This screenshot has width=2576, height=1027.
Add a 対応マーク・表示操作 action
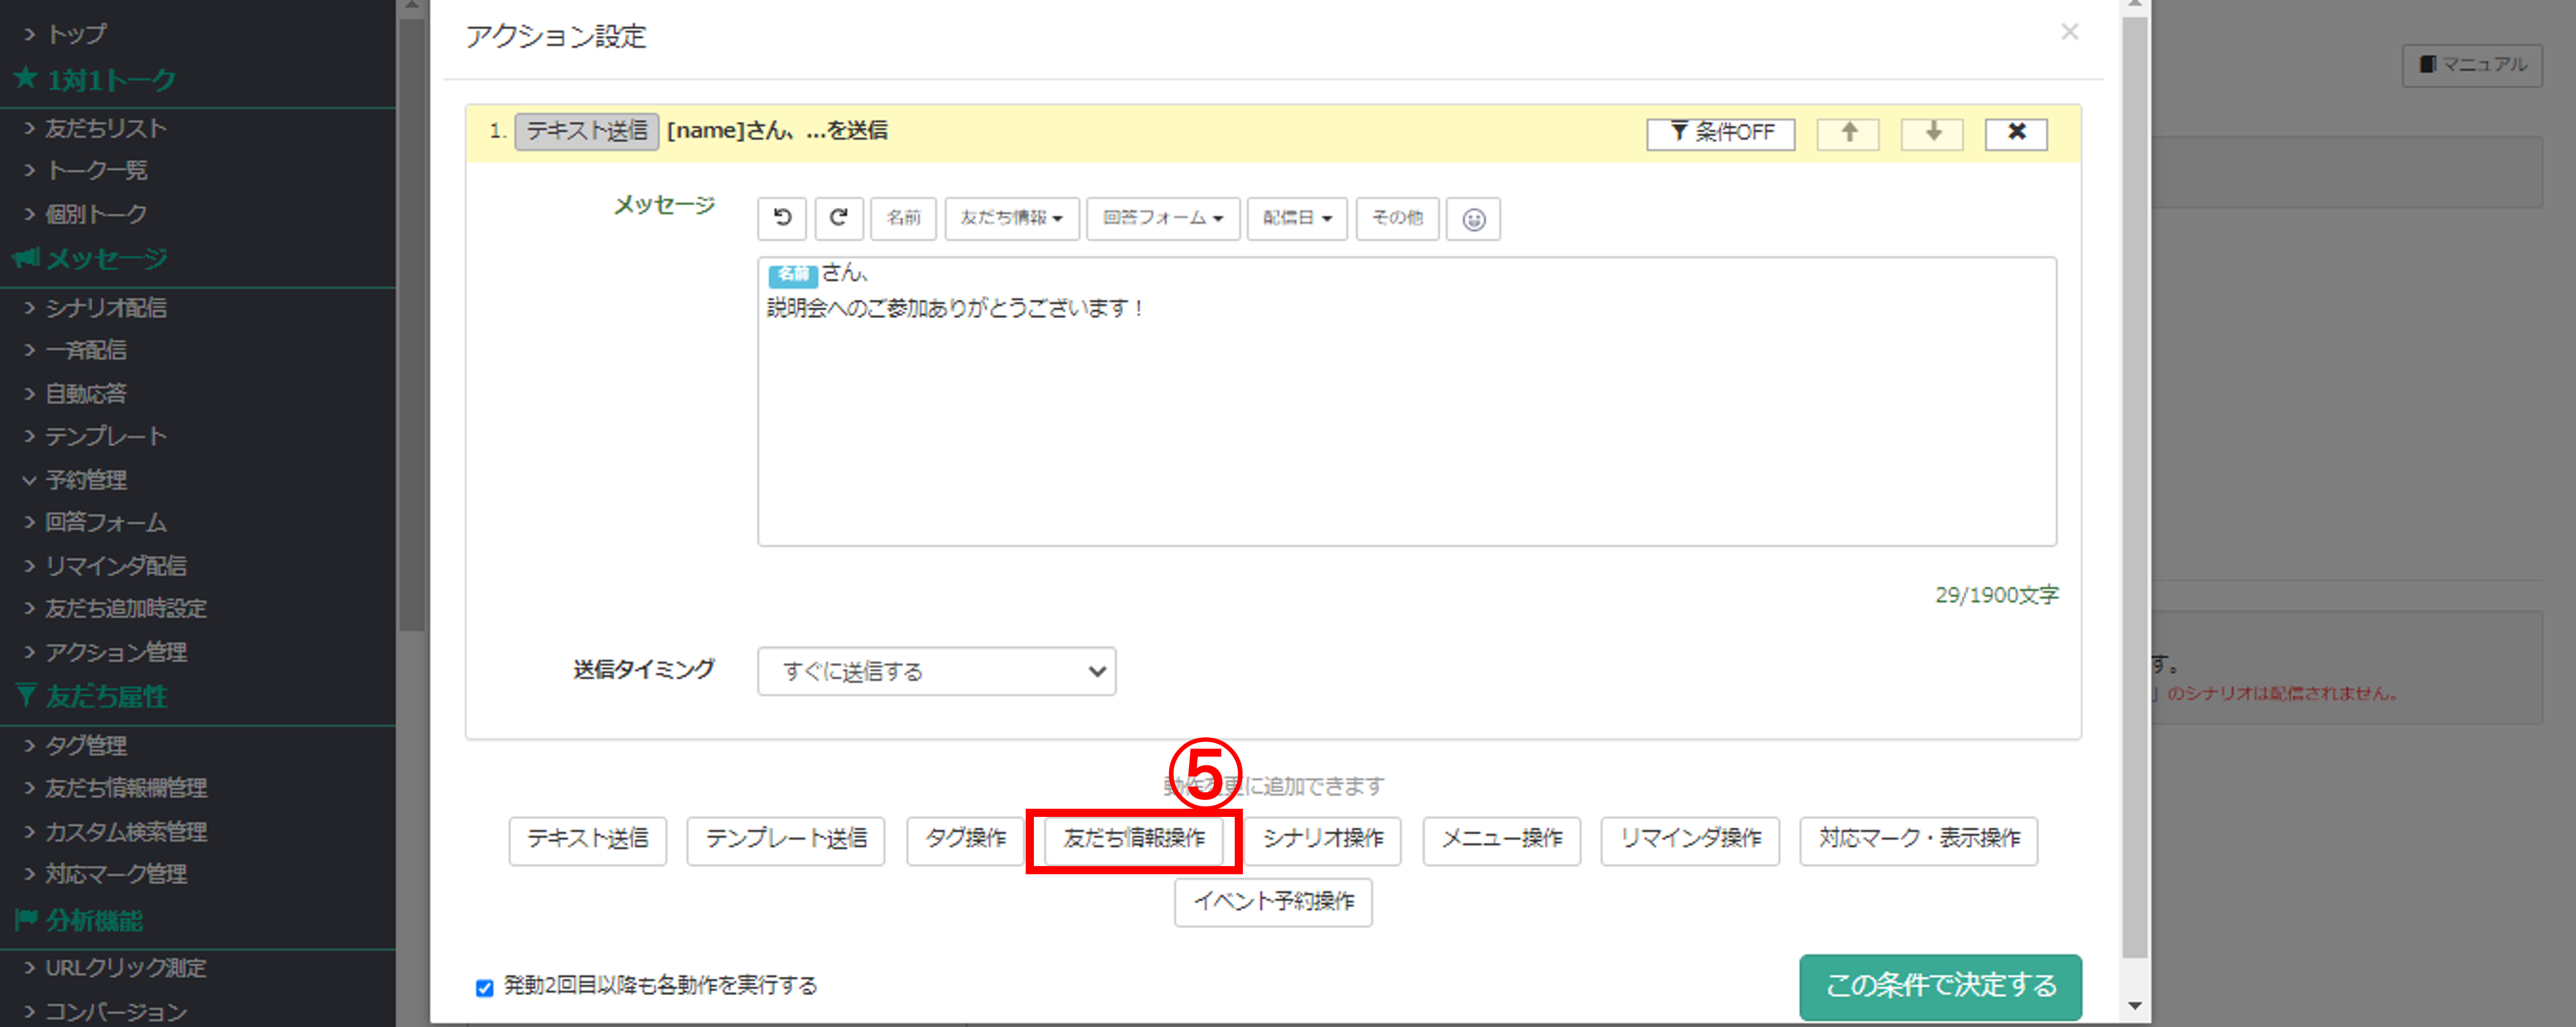click(x=1919, y=840)
